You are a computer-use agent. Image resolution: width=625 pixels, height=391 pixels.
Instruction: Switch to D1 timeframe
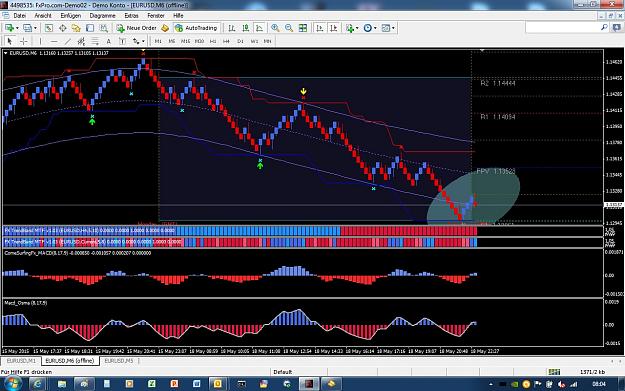click(x=240, y=41)
